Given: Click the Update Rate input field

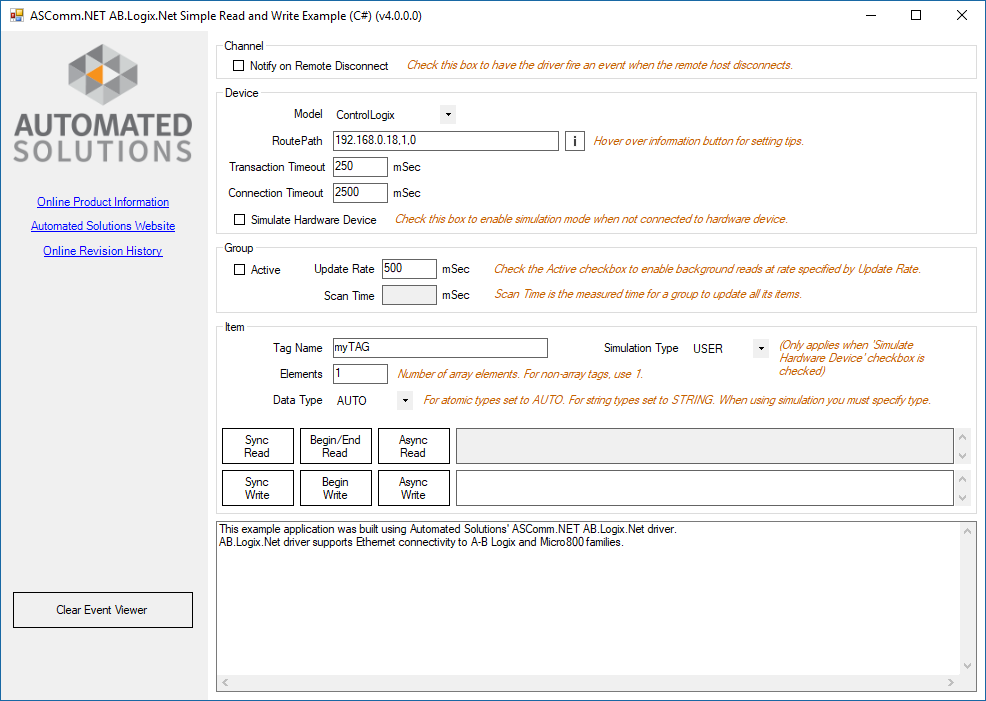Looking at the screenshot, I should point(409,269).
